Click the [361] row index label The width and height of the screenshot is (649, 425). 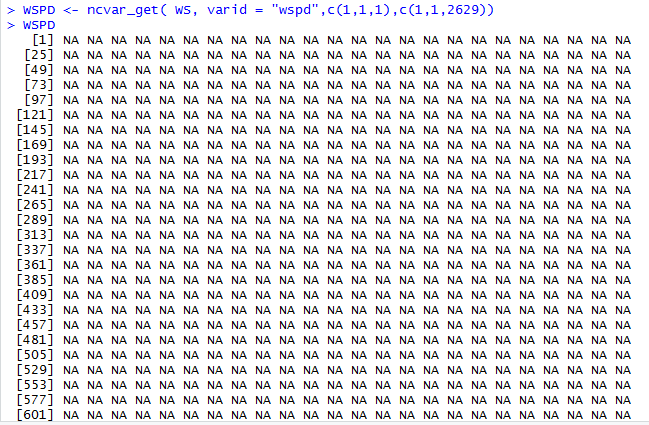point(35,265)
